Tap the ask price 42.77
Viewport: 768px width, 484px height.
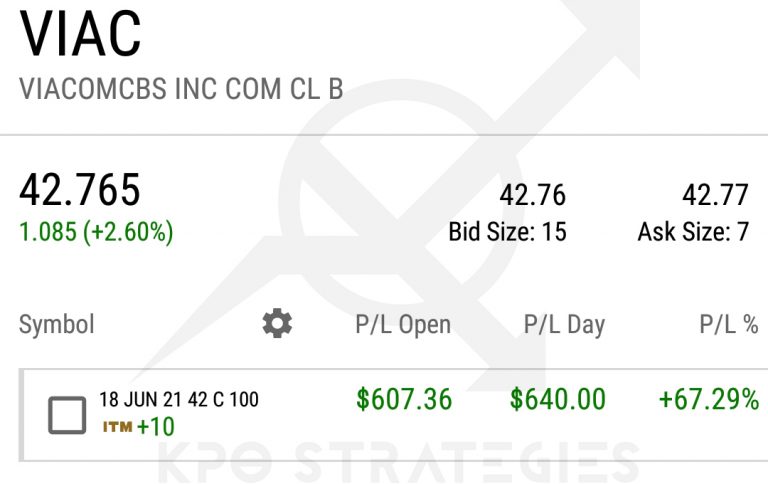pos(715,194)
